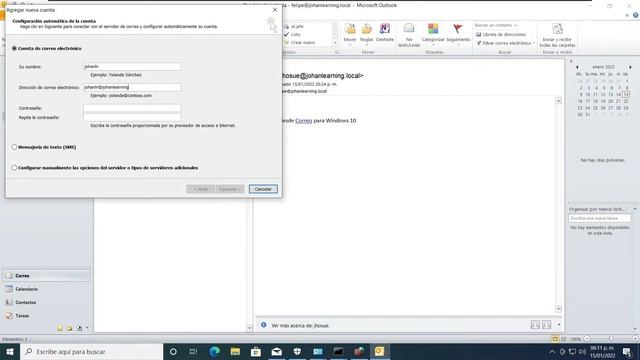
Task: Close the Agregar nueva cuenta dialog
Action: [275, 10]
